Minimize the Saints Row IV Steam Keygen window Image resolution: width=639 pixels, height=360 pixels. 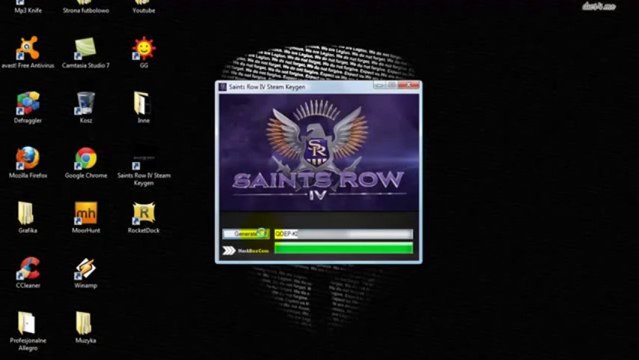click(379, 85)
